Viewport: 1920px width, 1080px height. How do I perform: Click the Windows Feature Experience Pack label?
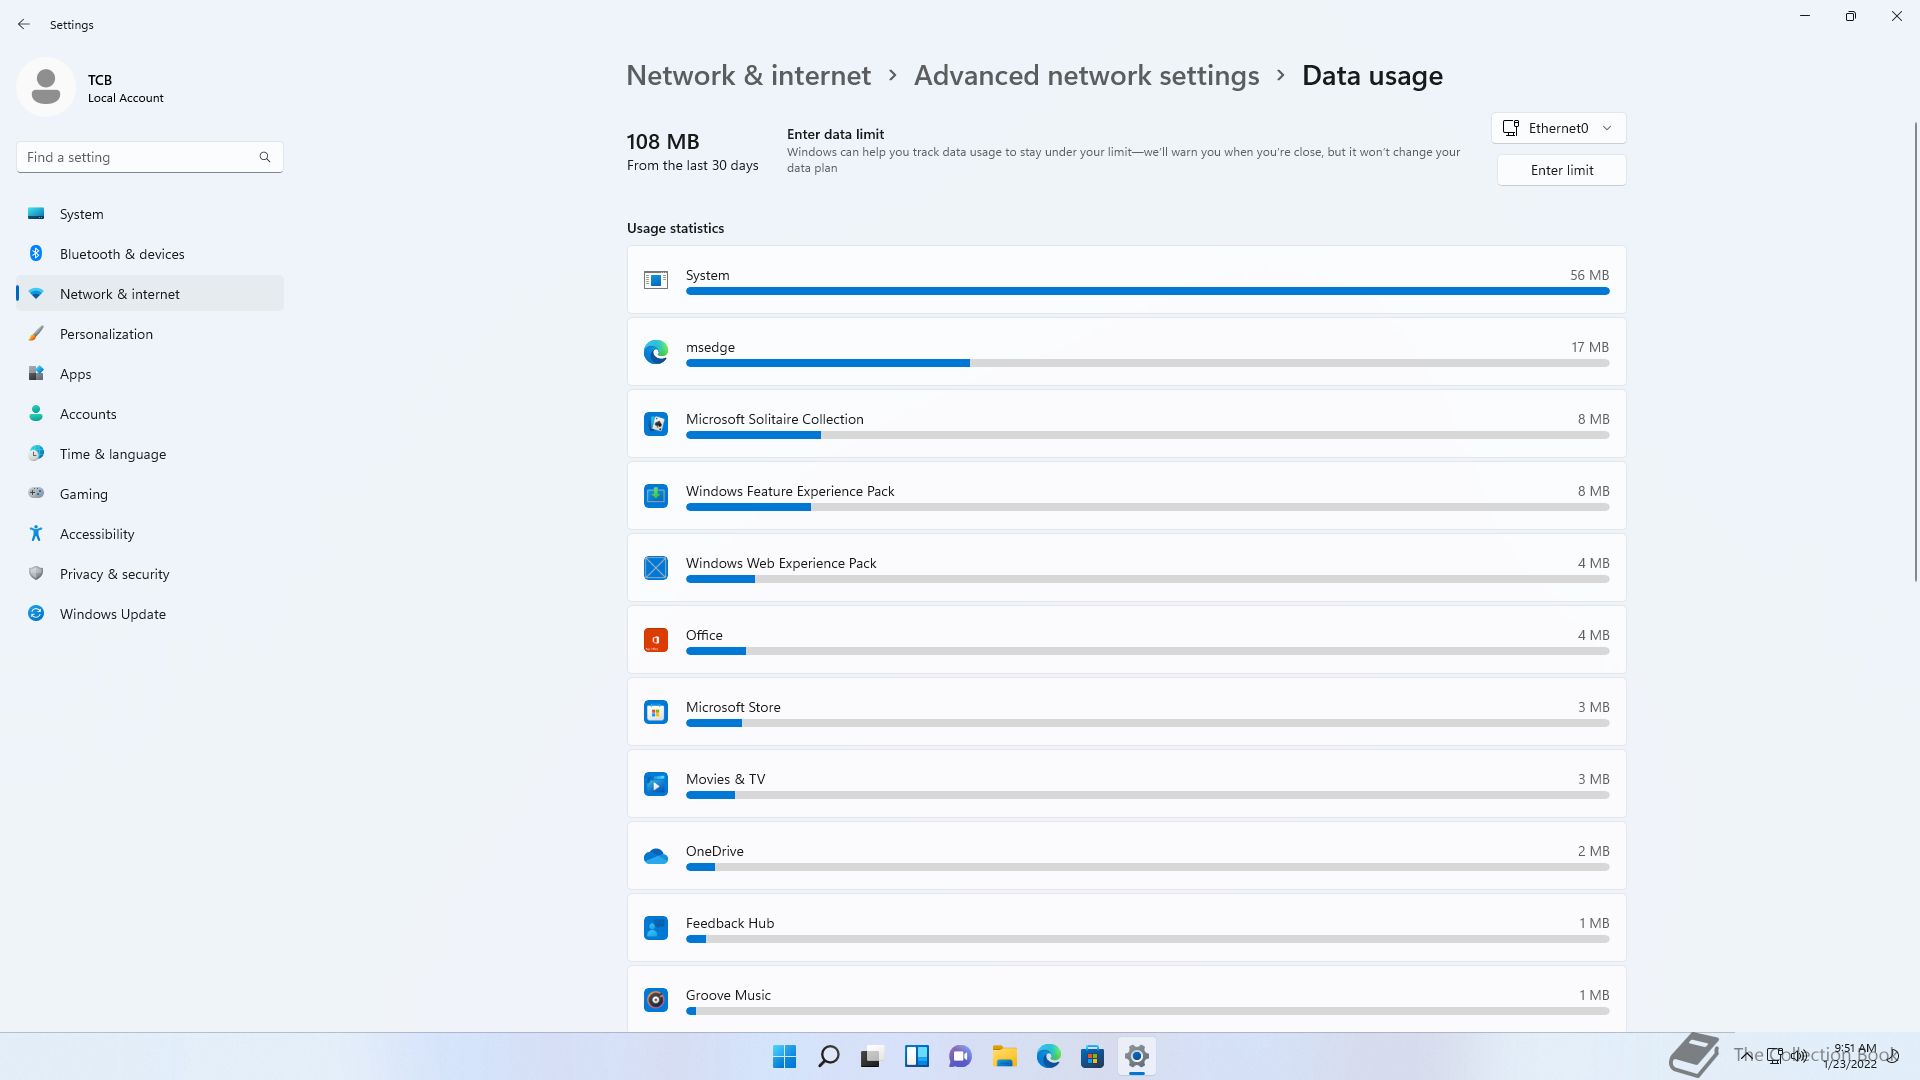pos(790,491)
